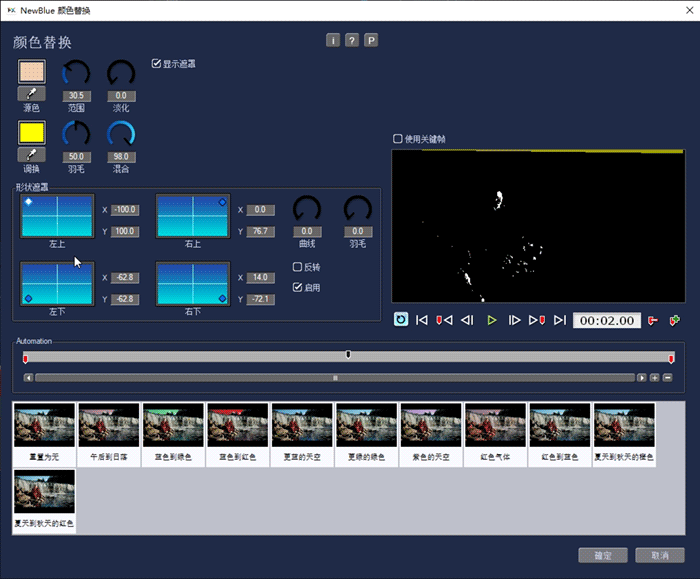The height and width of the screenshot is (579, 700).
Task: Toggle the loop playback button
Action: [x=401, y=320]
